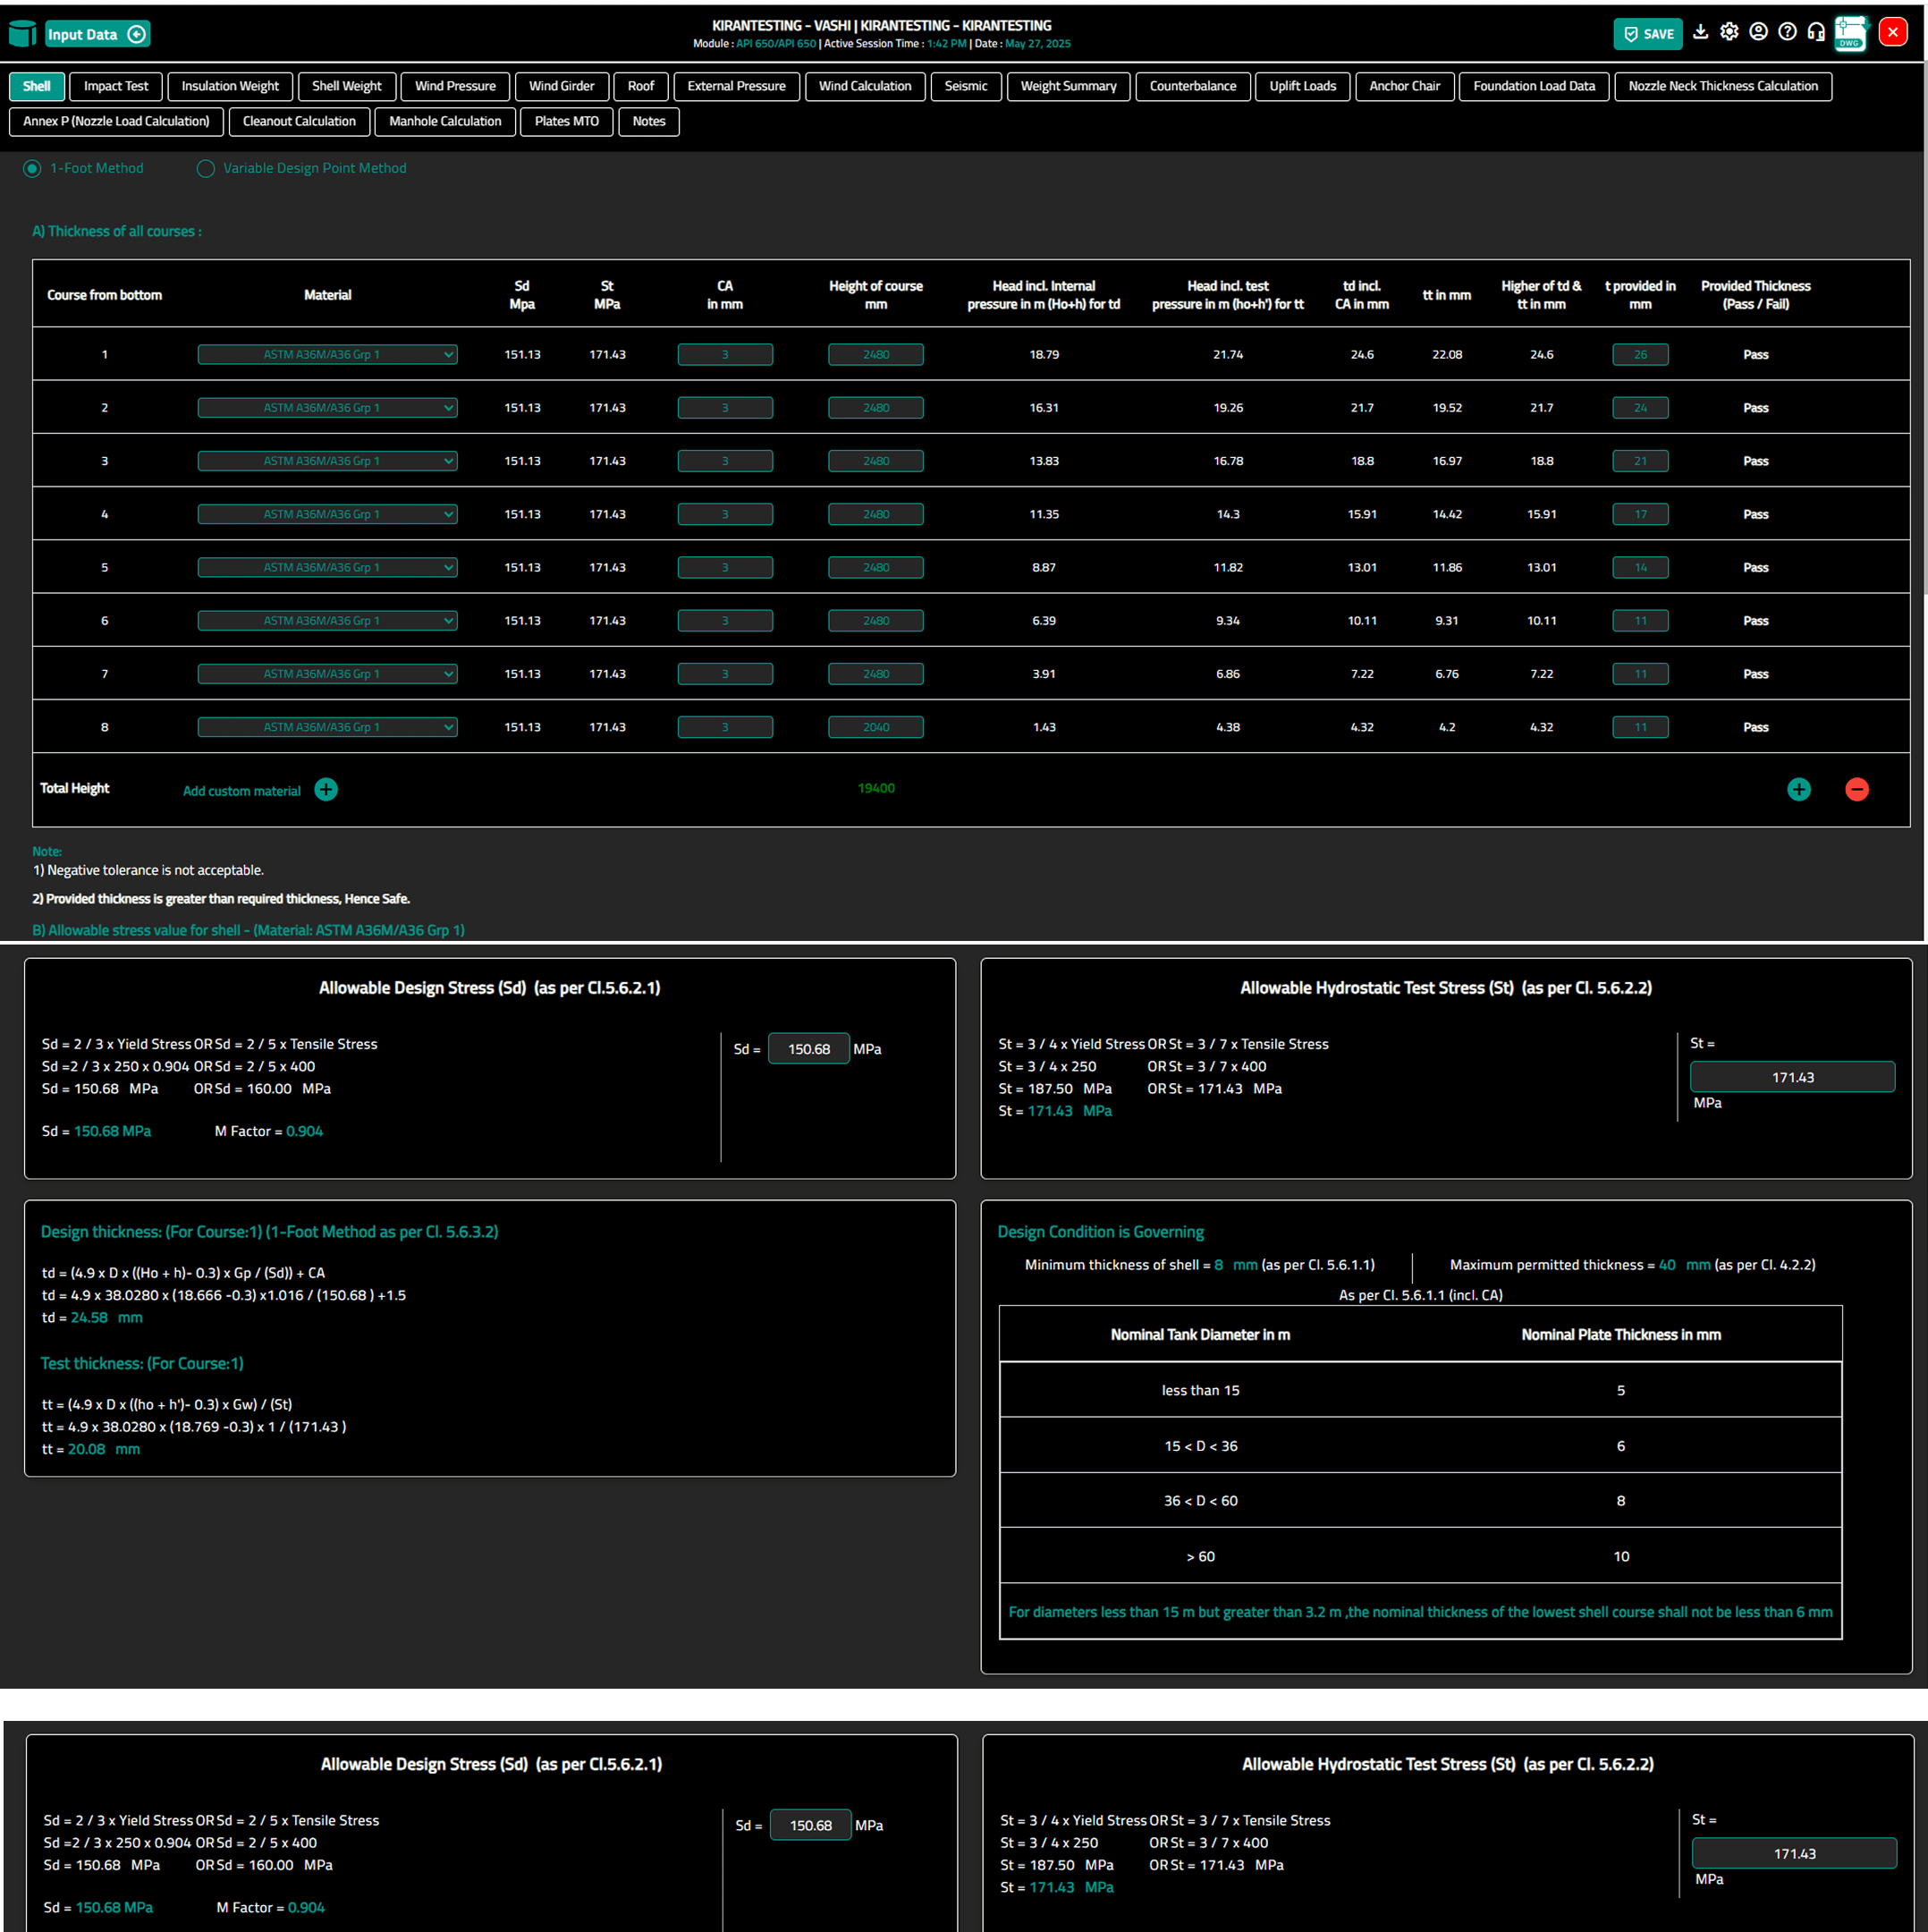Open the Plates MTO tab
The width and height of the screenshot is (1928, 1932).
566,121
